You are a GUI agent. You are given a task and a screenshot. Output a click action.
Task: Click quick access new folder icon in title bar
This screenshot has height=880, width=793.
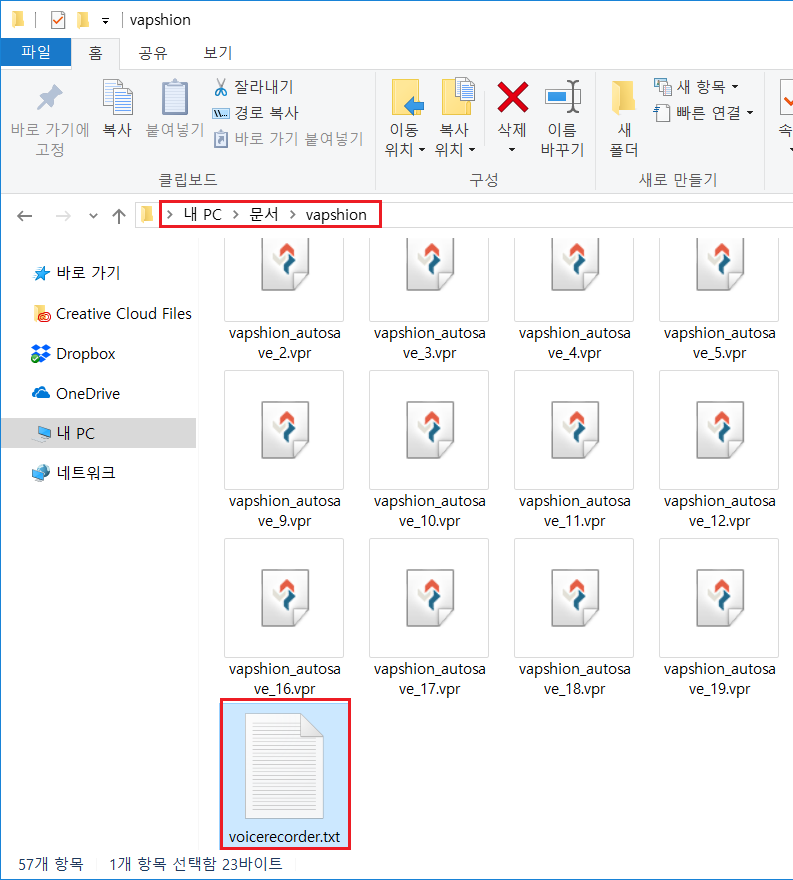tap(83, 20)
